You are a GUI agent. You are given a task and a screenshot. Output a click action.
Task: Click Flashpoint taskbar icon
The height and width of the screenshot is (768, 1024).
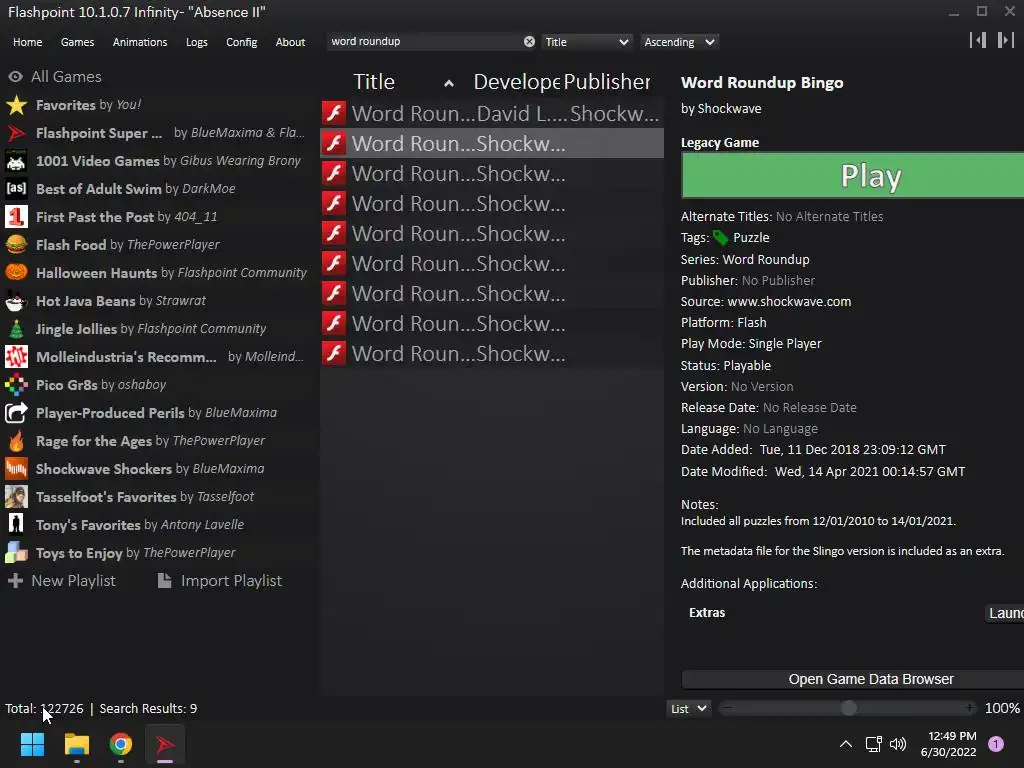pos(165,744)
